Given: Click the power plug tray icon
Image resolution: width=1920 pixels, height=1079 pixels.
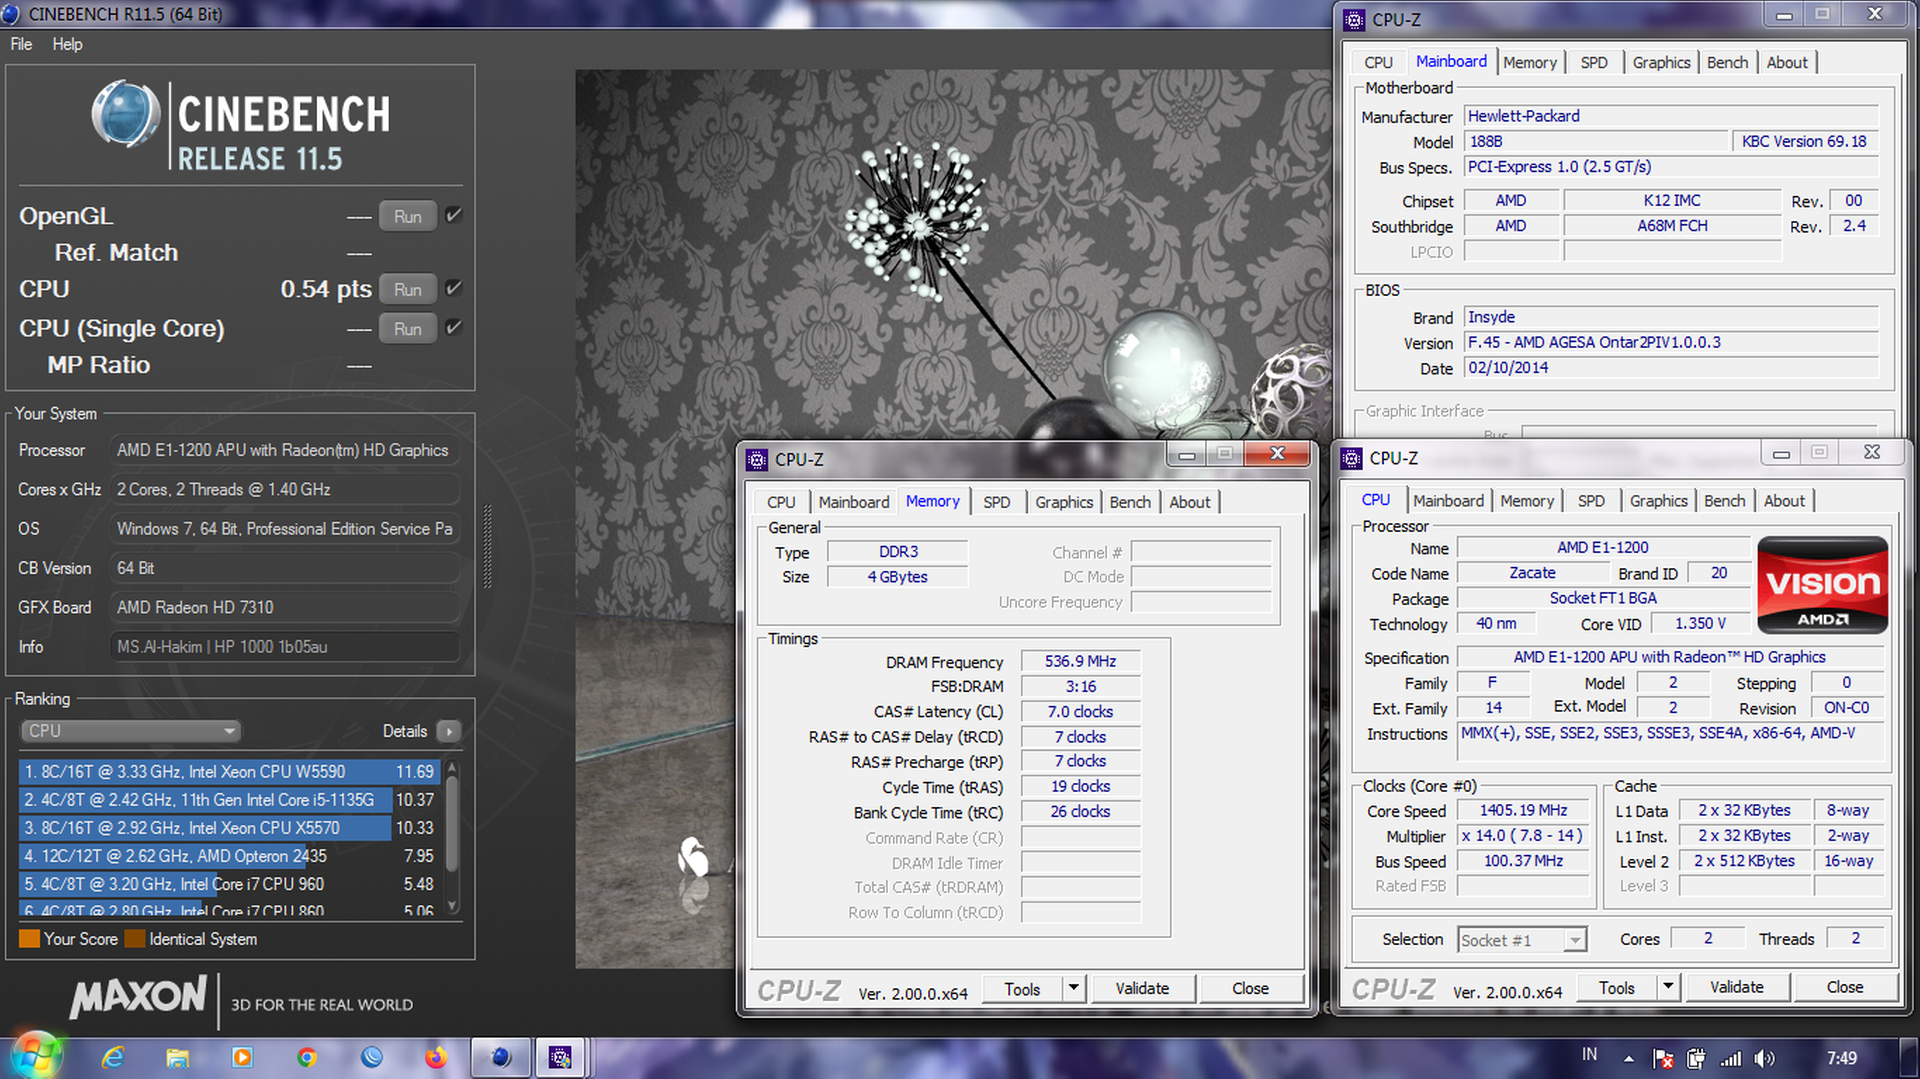Looking at the screenshot, I should point(1697,1058).
